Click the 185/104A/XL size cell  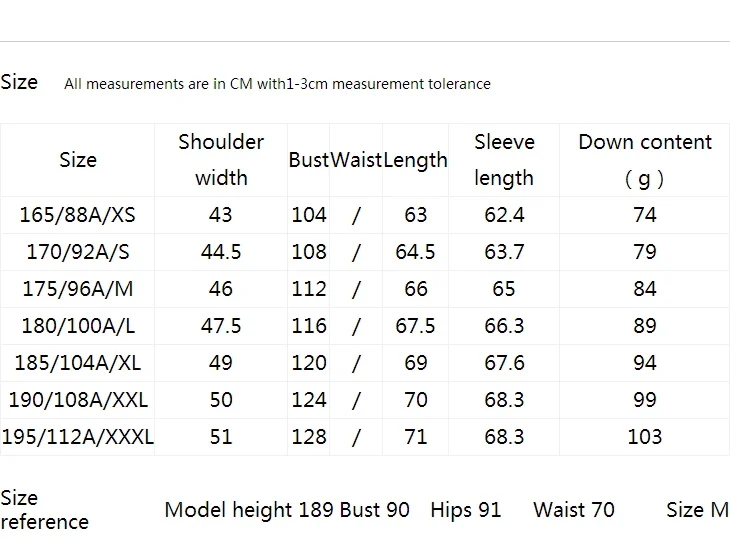tap(77, 363)
